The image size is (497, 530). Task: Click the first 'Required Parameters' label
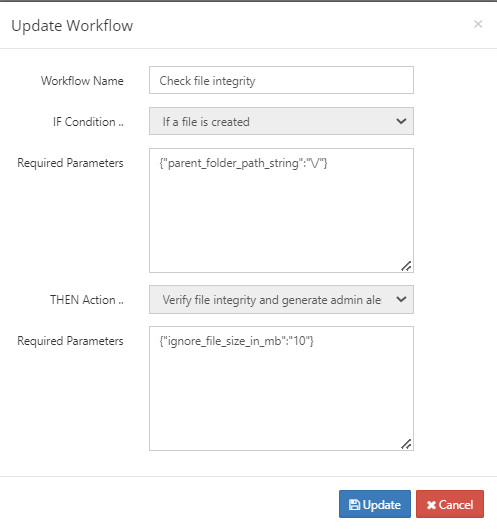tap(70, 163)
